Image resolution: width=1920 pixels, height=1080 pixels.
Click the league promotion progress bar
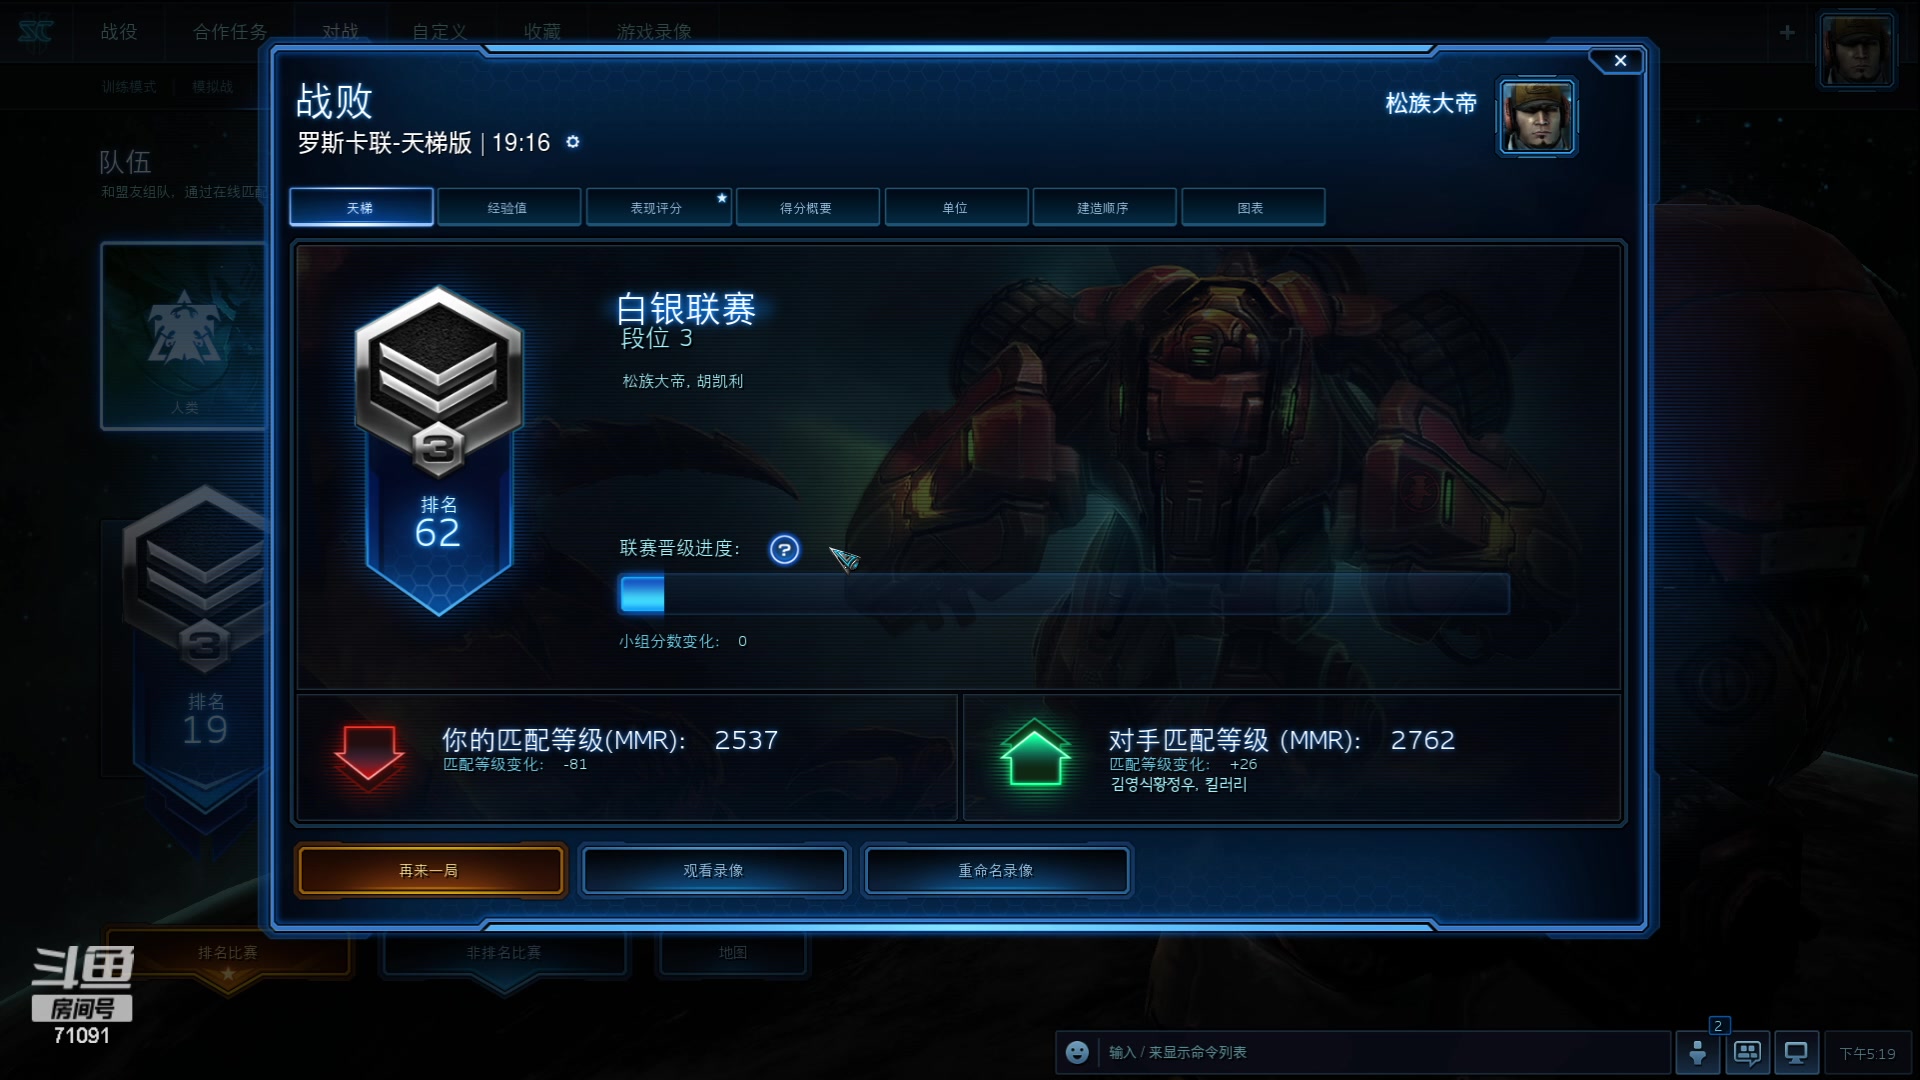click(x=1064, y=594)
